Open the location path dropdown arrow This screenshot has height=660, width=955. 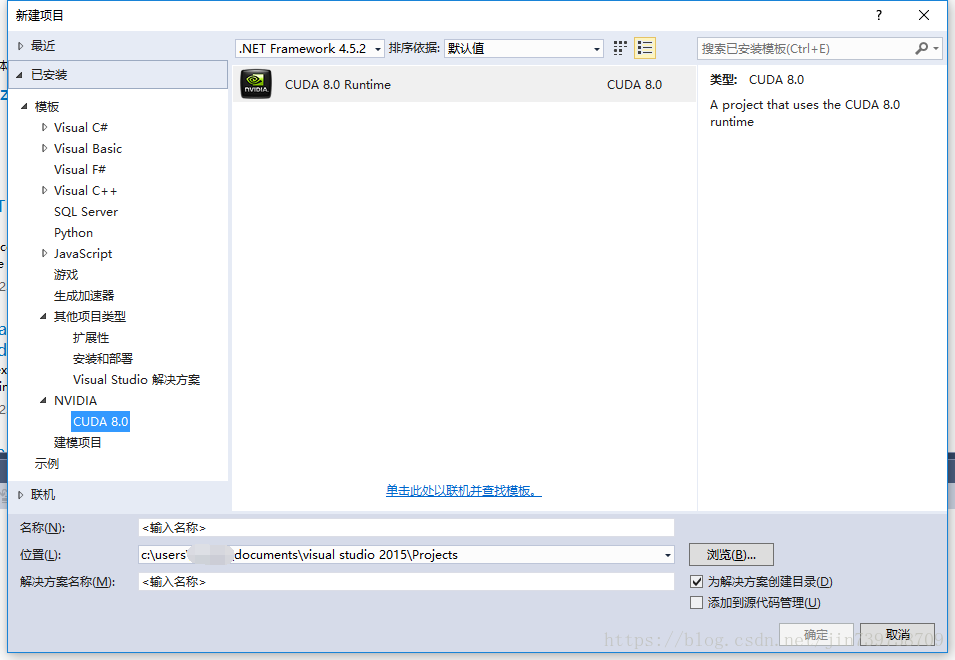coord(668,555)
